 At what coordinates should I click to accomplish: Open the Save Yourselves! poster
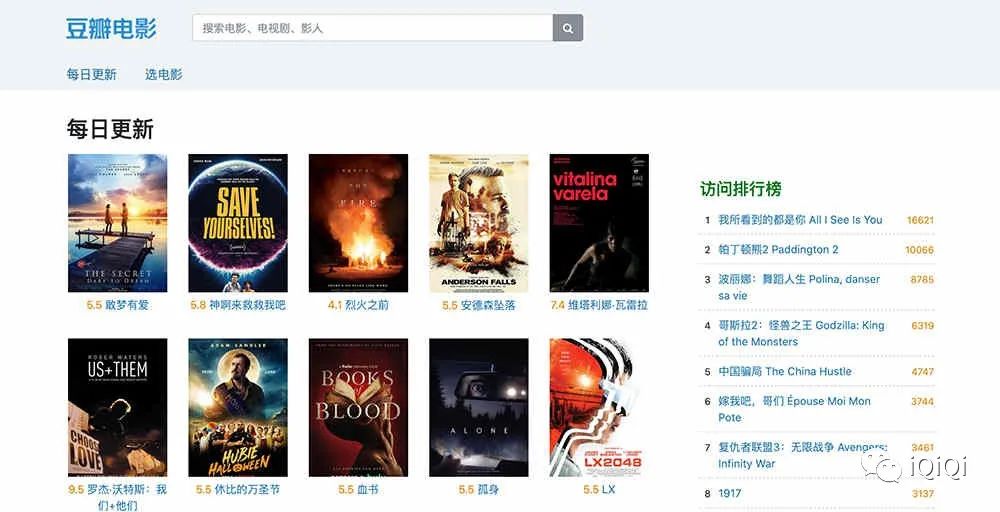[x=238, y=223]
